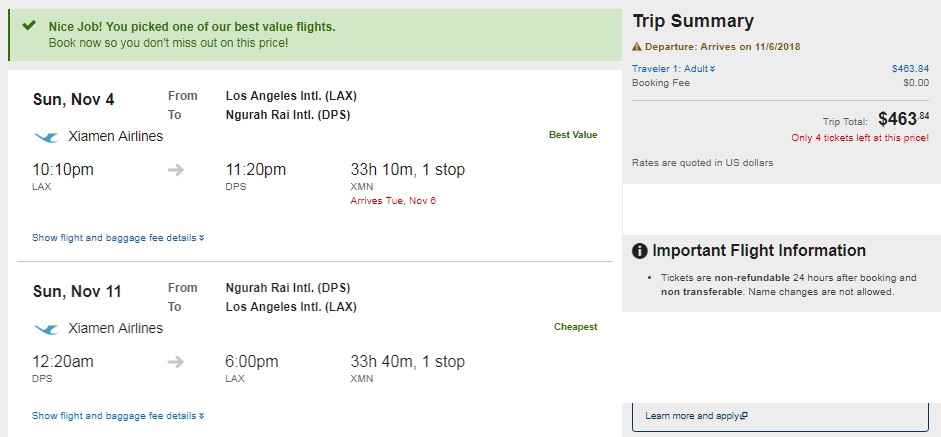
Task: Click the Best Value label
Action: (x=573, y=135)
